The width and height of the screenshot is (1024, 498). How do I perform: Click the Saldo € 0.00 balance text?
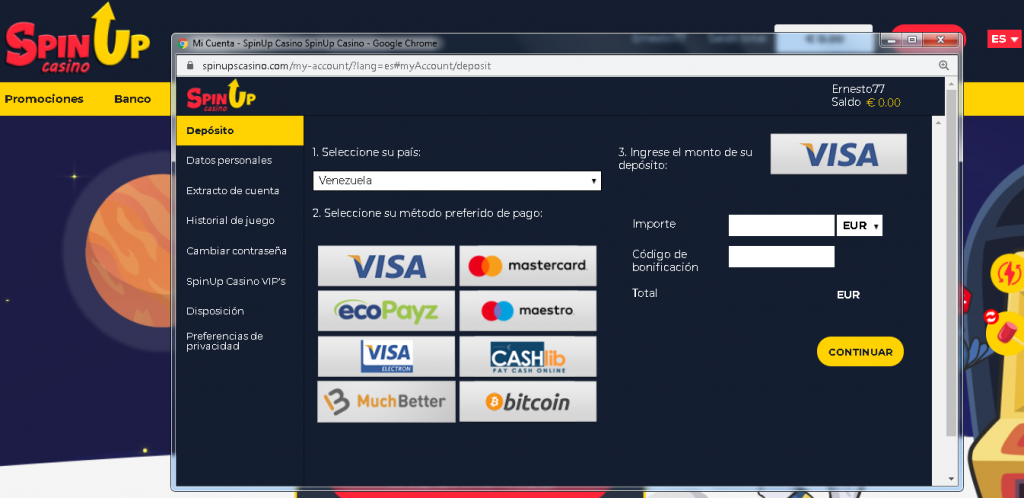pyautogui.click(x=866, y=102)
